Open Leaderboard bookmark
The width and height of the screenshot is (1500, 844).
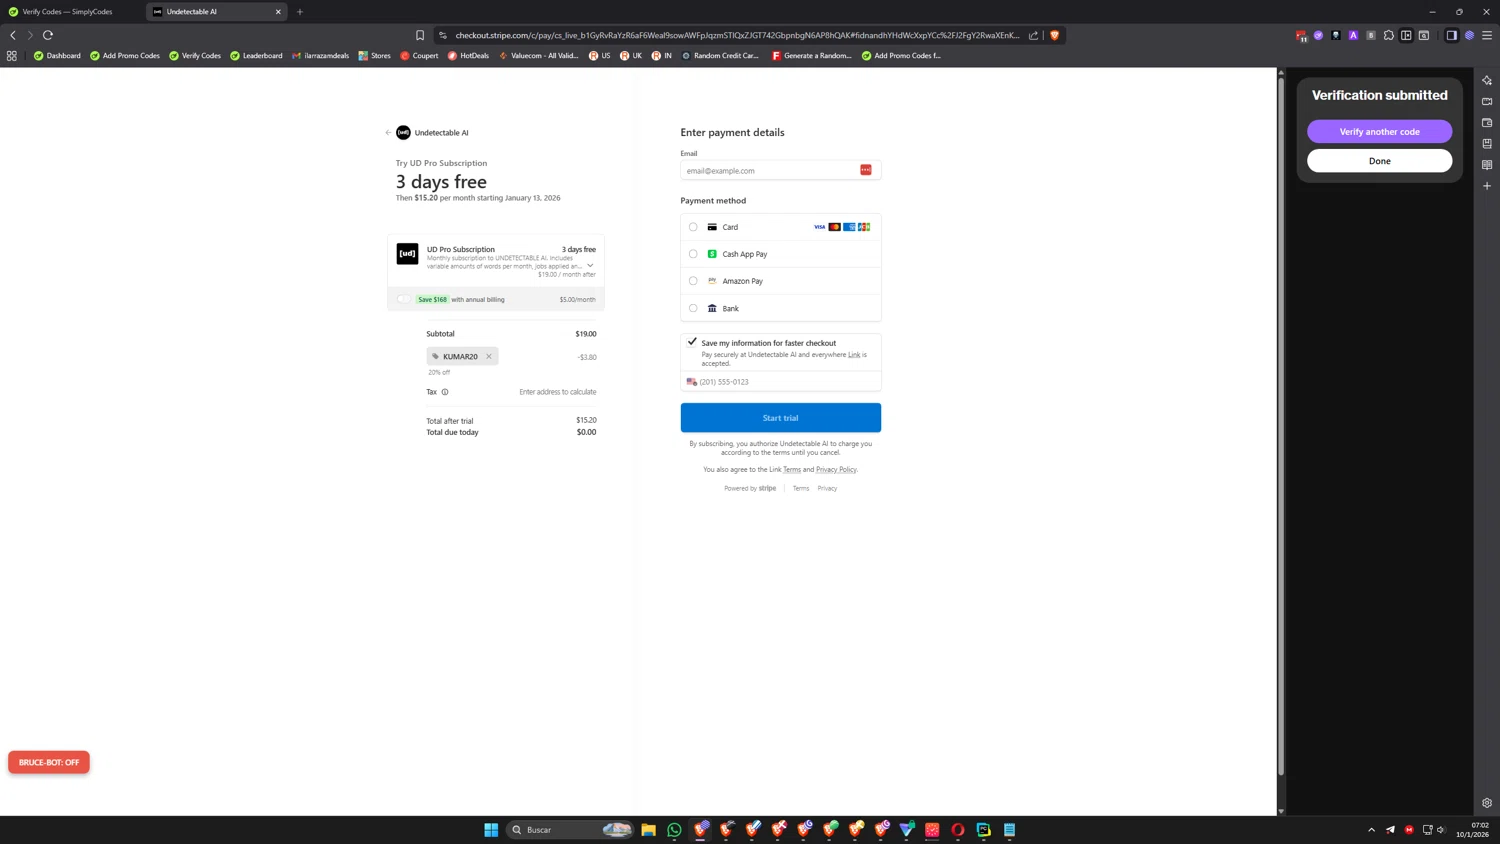256,56
